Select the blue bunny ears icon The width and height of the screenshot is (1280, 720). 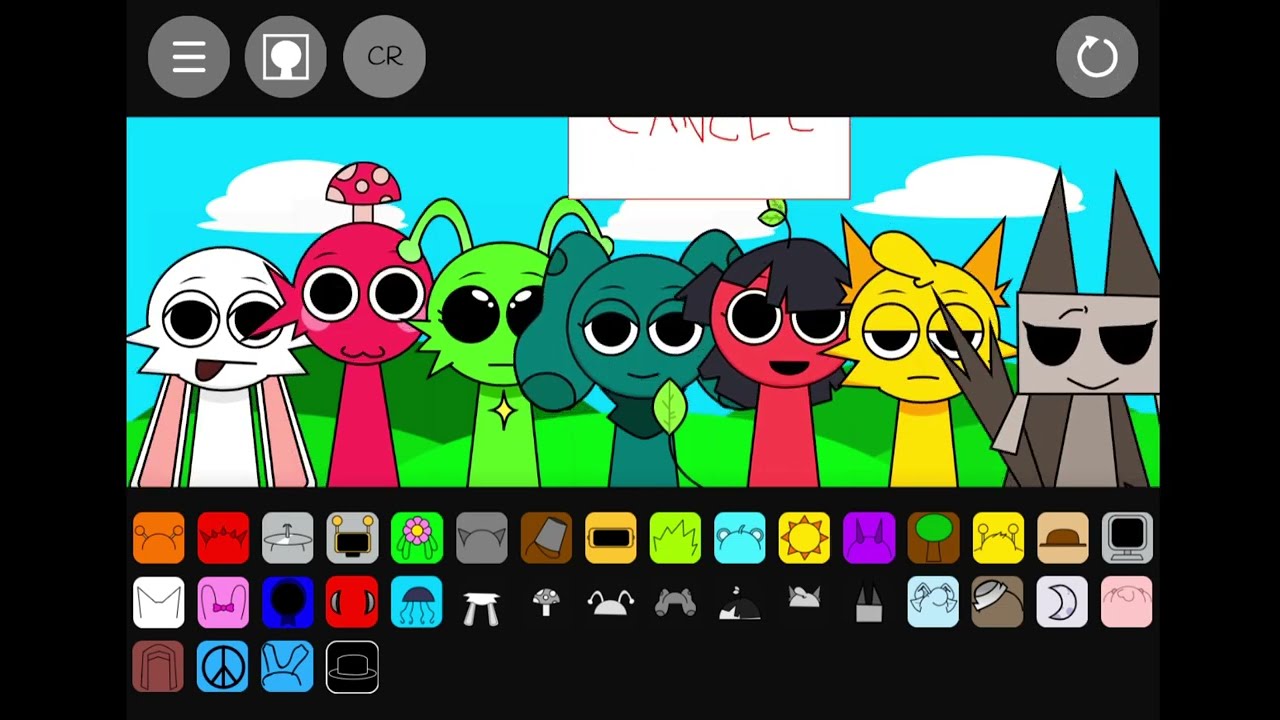click(288, 667)
